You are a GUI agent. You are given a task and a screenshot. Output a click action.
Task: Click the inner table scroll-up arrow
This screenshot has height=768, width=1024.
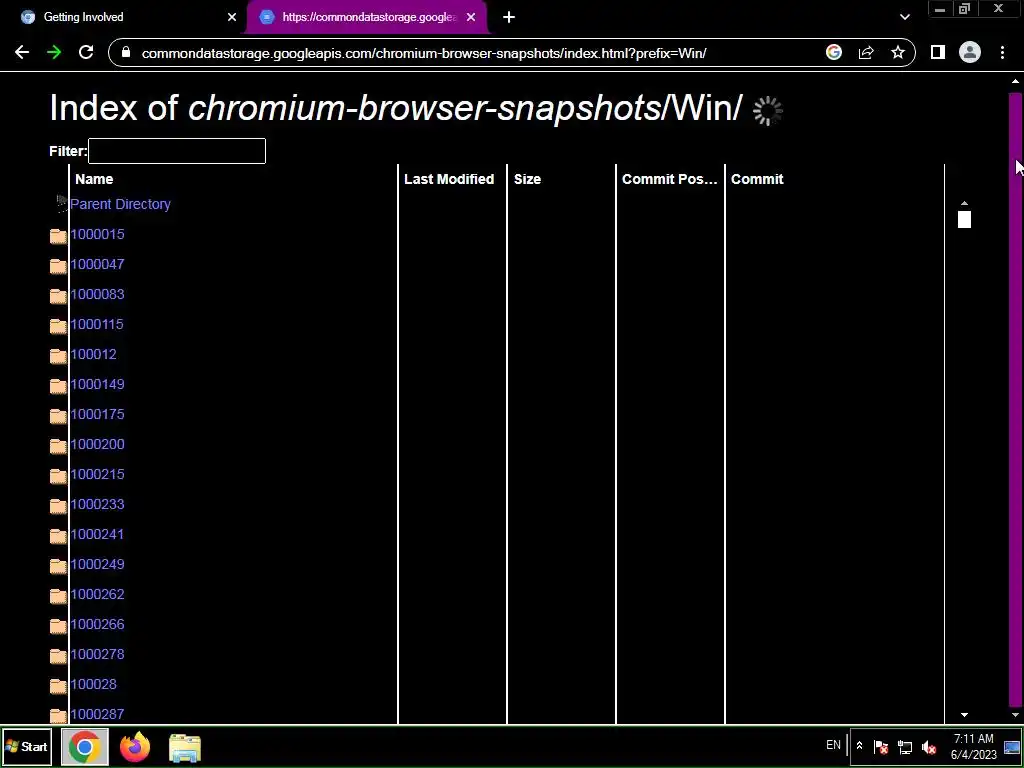pyautogui.click(x=964, y=203)
